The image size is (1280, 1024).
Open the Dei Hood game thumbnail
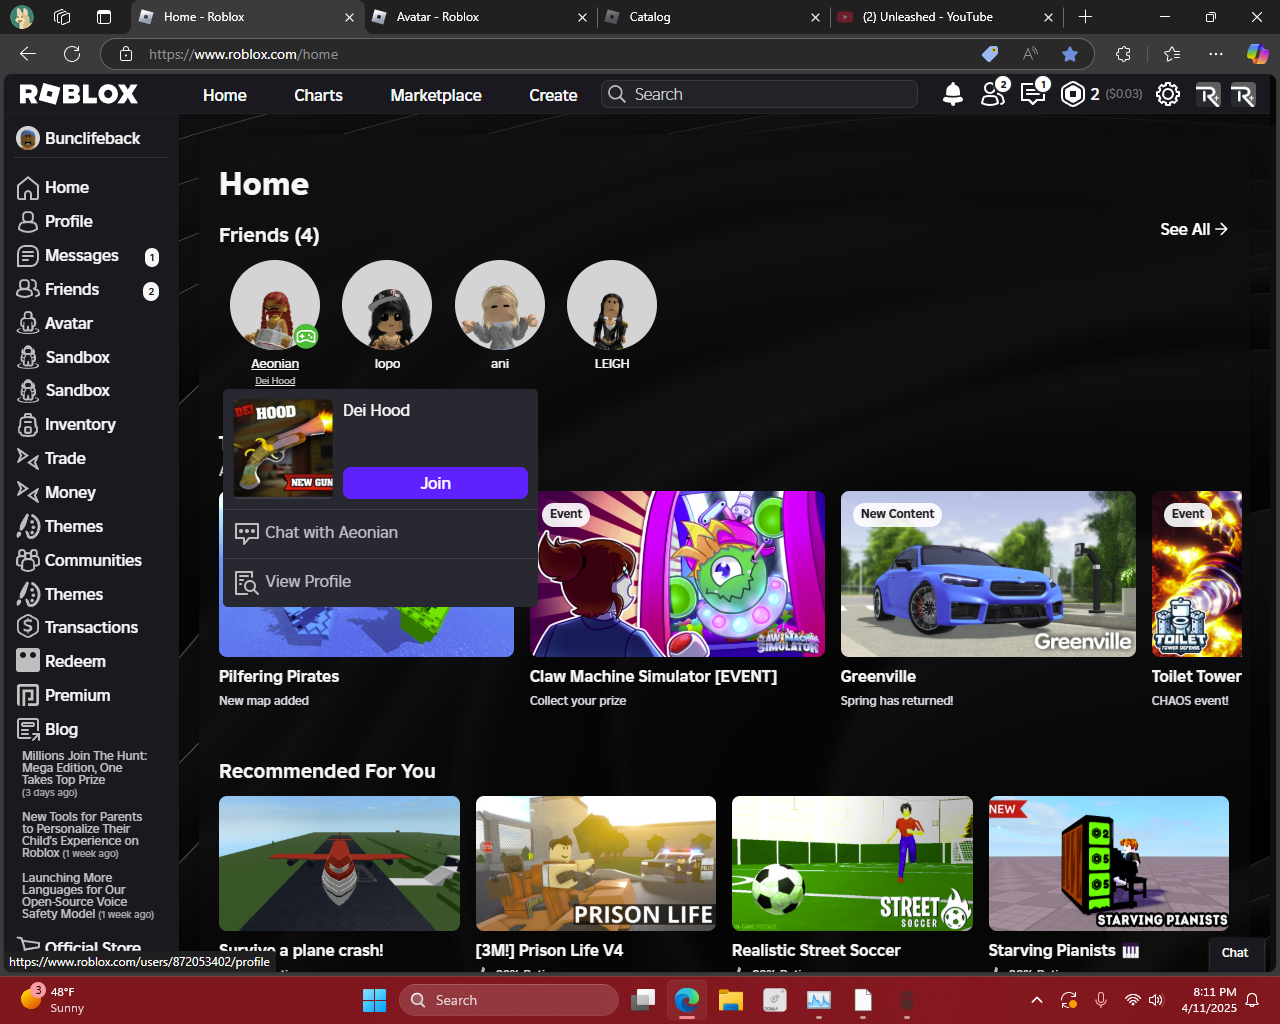(x=283, y=449)
